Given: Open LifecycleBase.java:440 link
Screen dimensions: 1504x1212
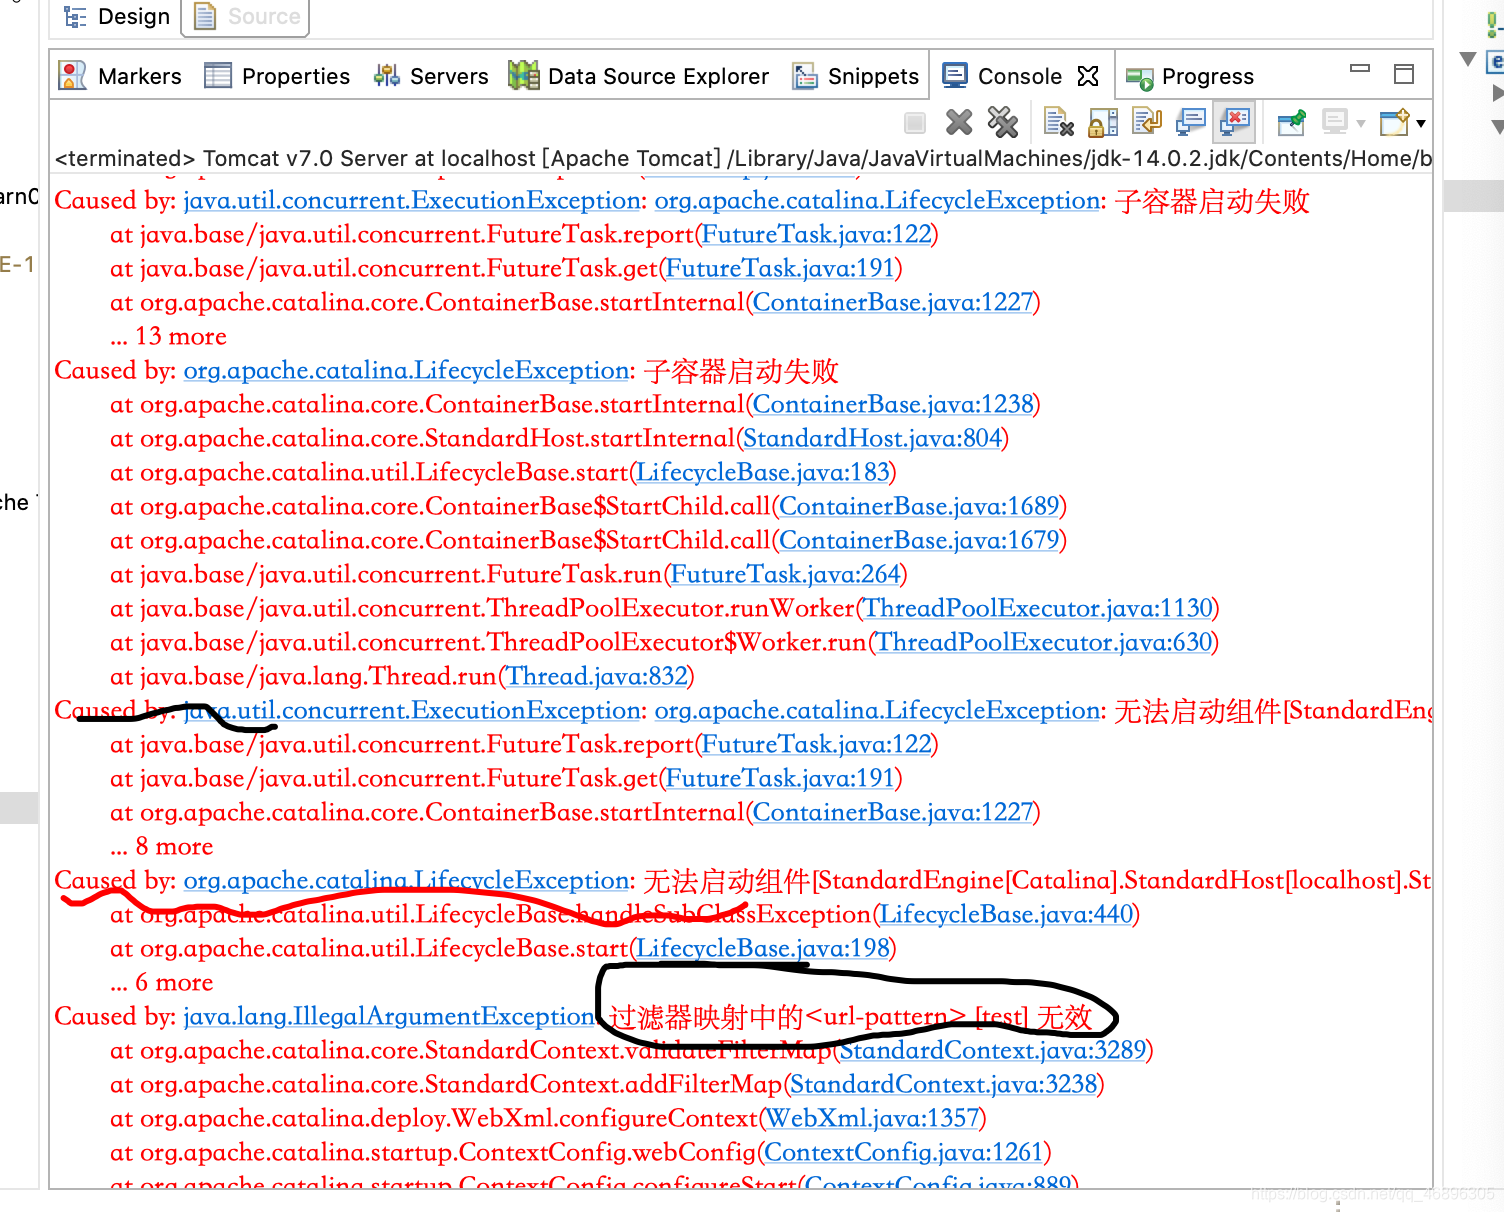Looking at the screenshot, I should [x=1006, y=914].
